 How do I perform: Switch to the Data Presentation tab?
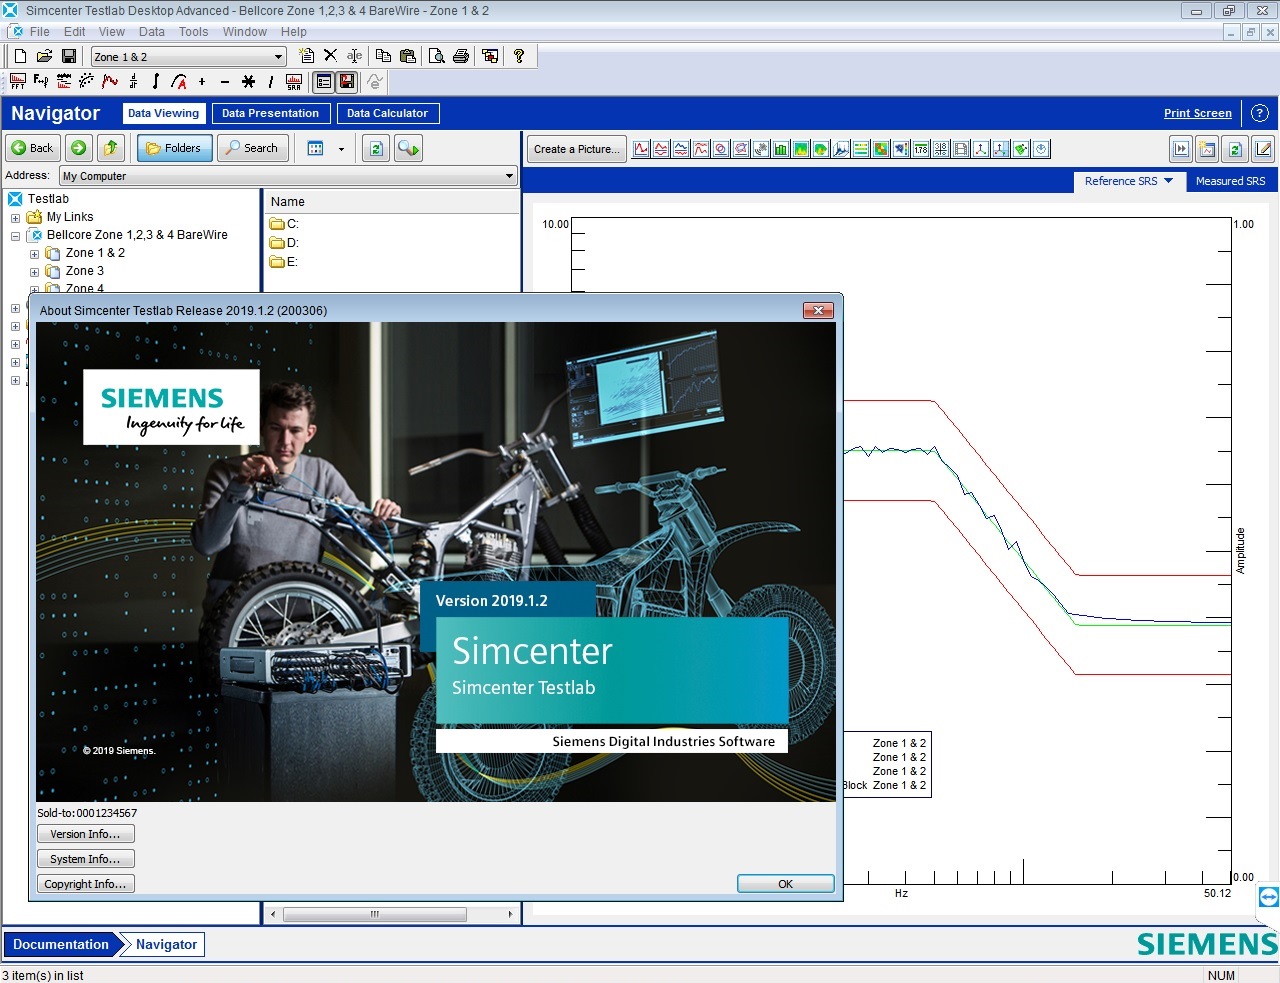pyautogui.click(x=270, y=113)
